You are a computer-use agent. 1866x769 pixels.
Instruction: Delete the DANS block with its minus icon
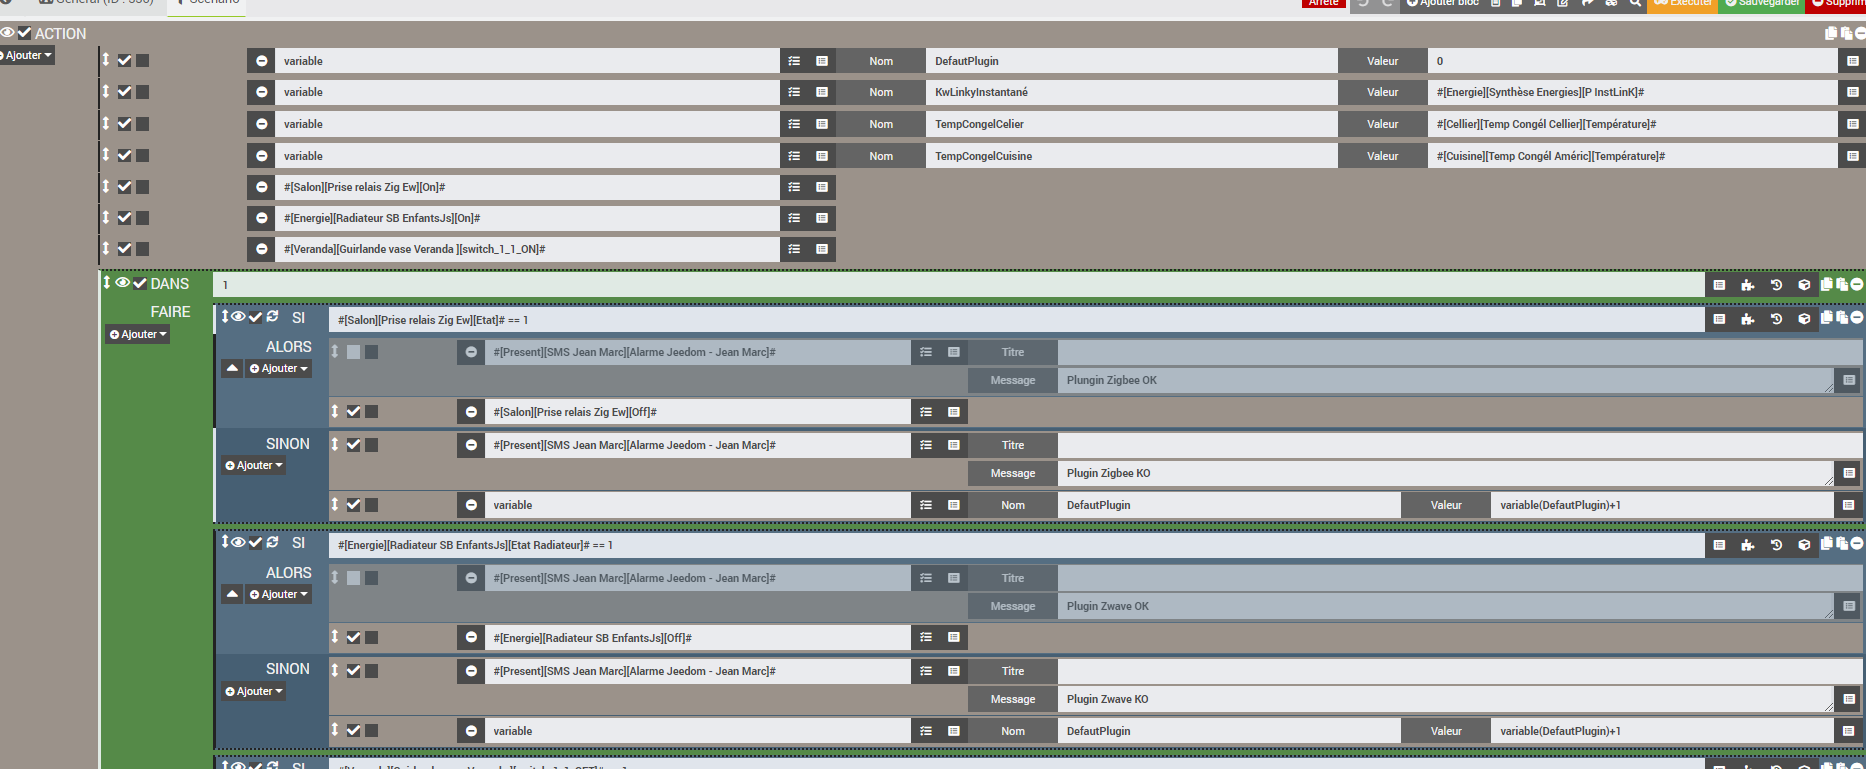coord(1857,284)
